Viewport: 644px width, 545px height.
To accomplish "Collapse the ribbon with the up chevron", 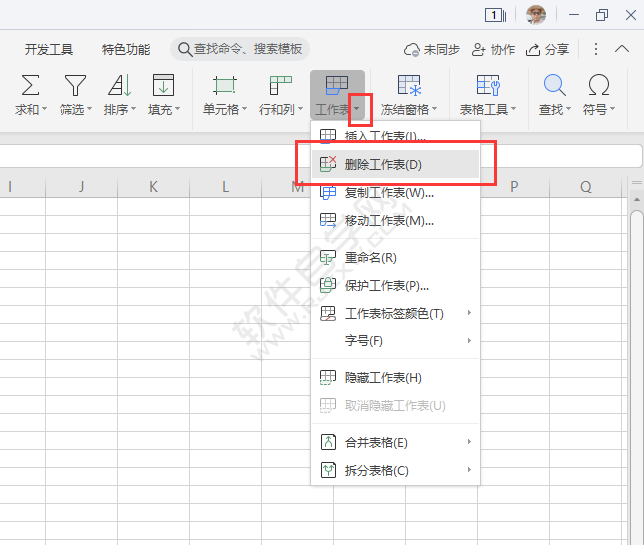I will point(622,49).
